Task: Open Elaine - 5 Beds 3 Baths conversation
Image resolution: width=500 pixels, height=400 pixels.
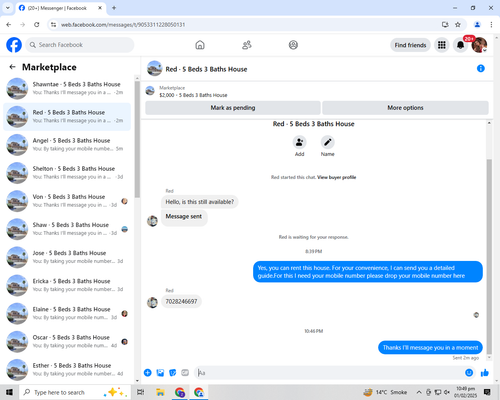Action: 67,313
